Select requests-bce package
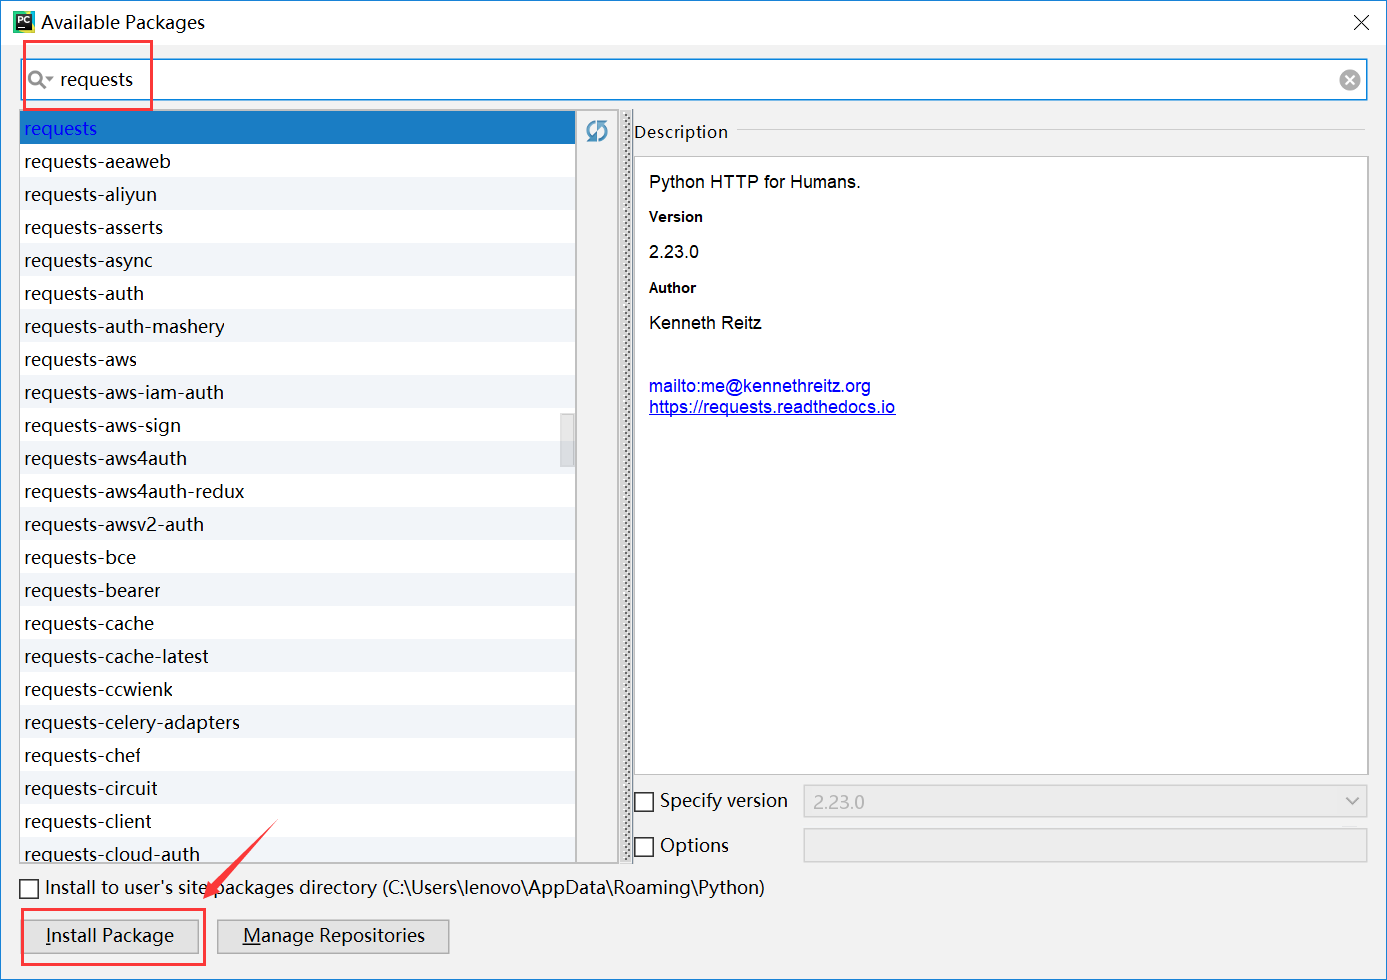This screenshot has width=1387, height=980. coord(297,557)
